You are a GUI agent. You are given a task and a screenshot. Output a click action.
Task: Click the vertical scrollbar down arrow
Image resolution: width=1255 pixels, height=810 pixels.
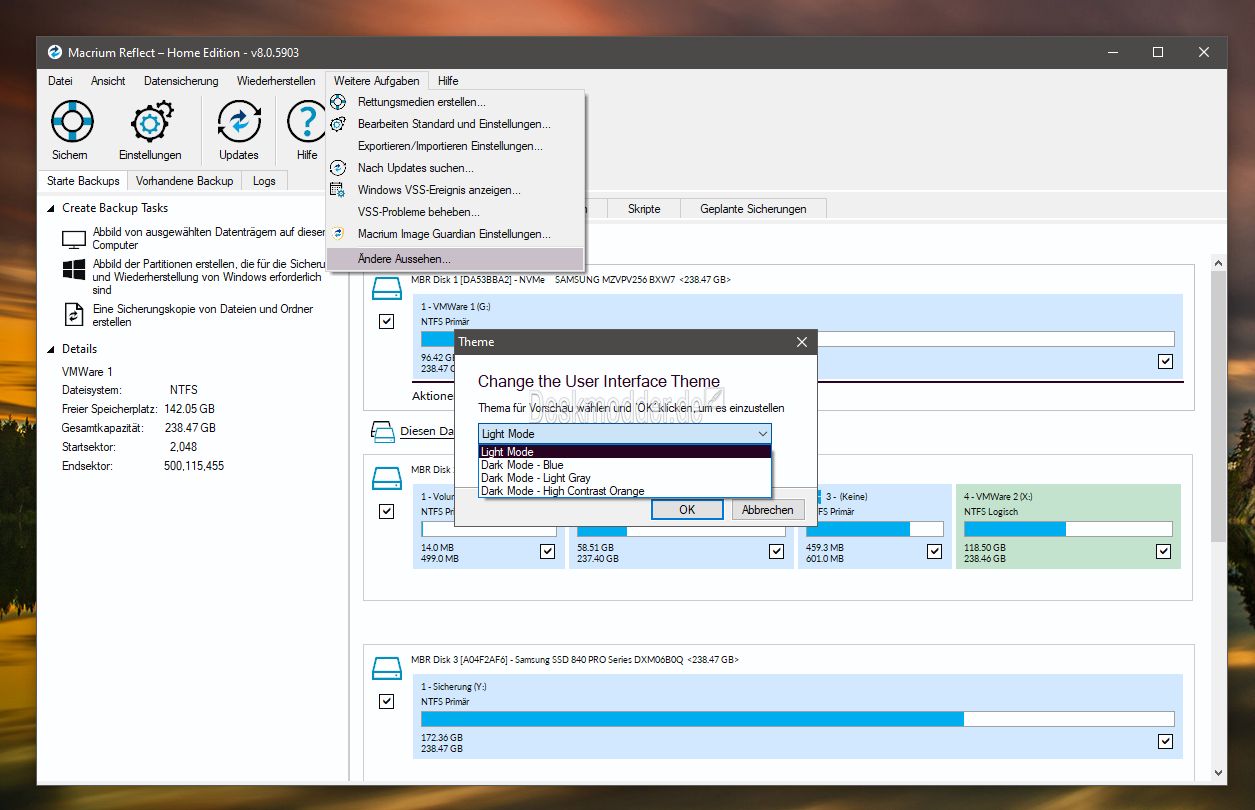tap(1219, 773)
